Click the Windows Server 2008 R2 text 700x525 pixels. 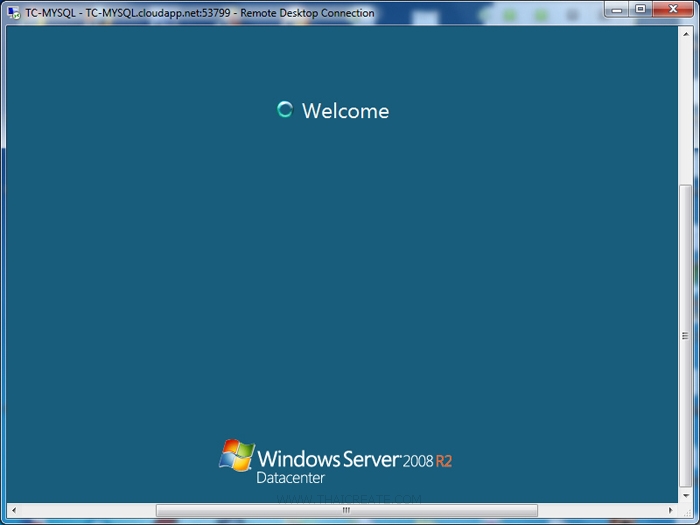pos(355,459)
